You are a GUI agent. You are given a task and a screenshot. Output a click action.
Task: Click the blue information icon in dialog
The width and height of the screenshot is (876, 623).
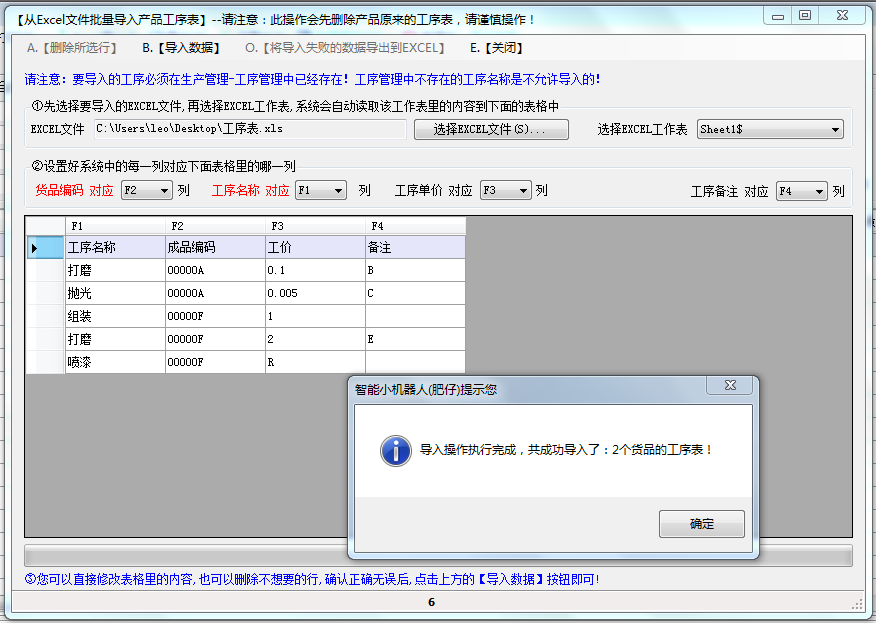395,450
